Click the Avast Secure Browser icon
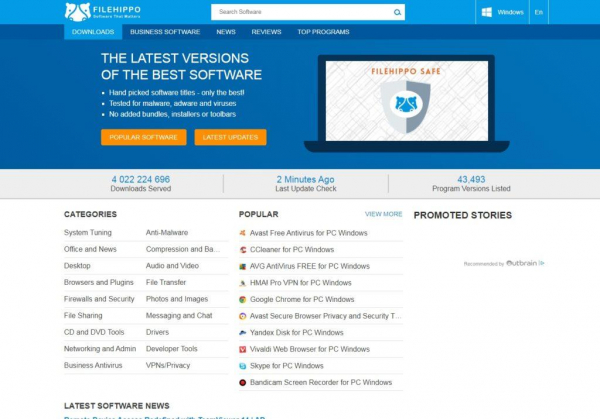Screen dimensions: 600x419 point(243,316)
